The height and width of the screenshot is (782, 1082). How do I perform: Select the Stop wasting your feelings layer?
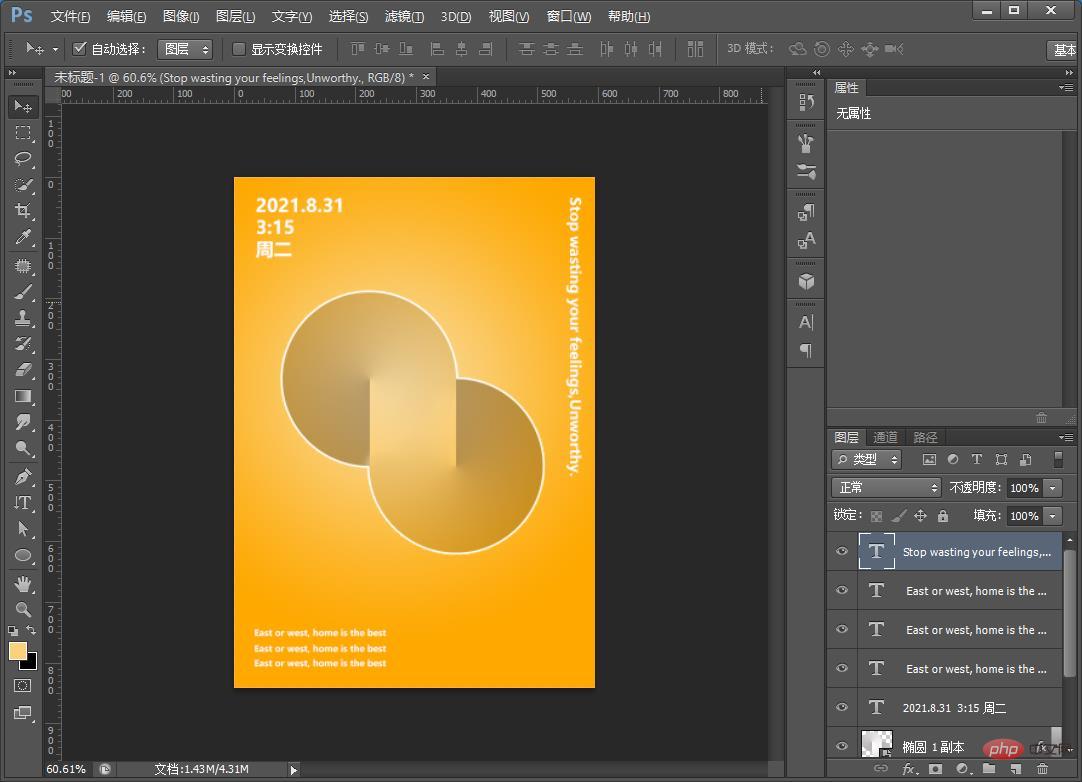coord(976,552)
